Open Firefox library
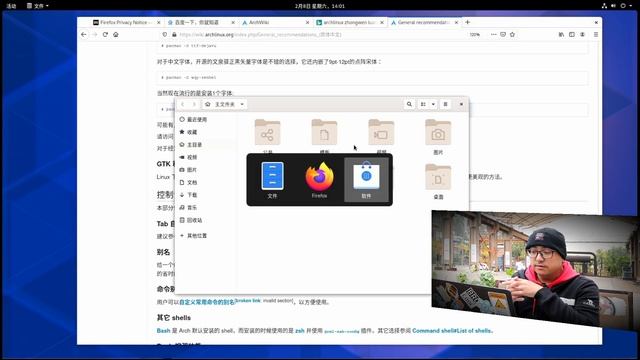The height and width of the screenshot is (360, 640). coord(561,35)
